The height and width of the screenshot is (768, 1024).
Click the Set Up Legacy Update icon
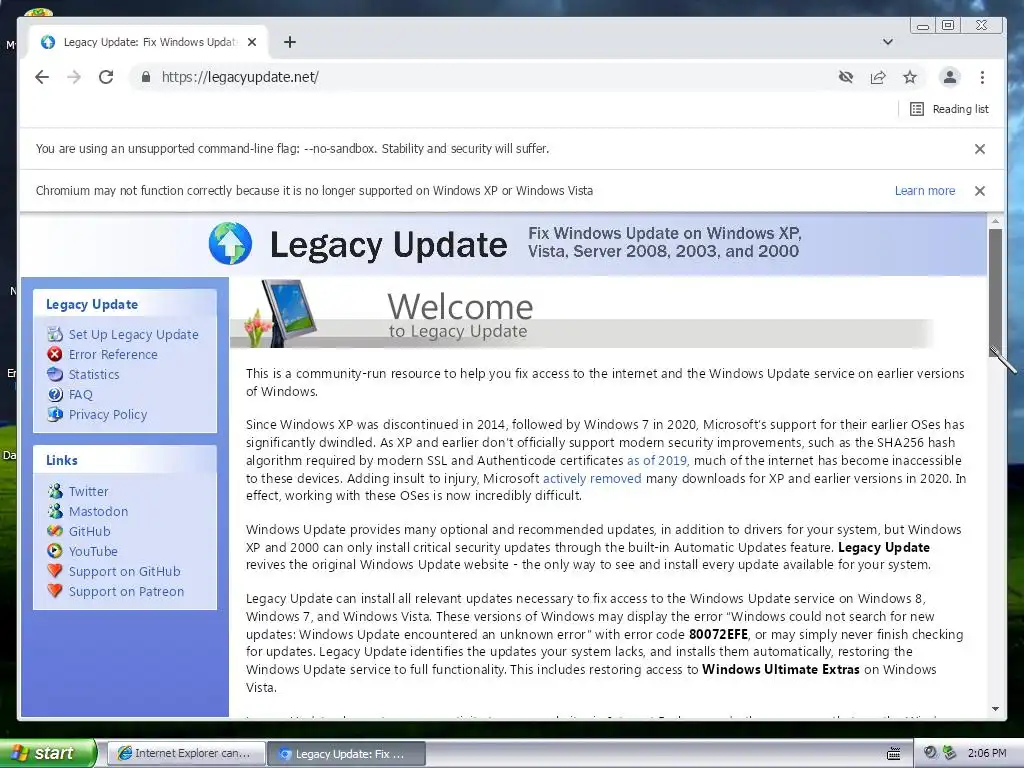pyautogui.click(x=55, y=334)
